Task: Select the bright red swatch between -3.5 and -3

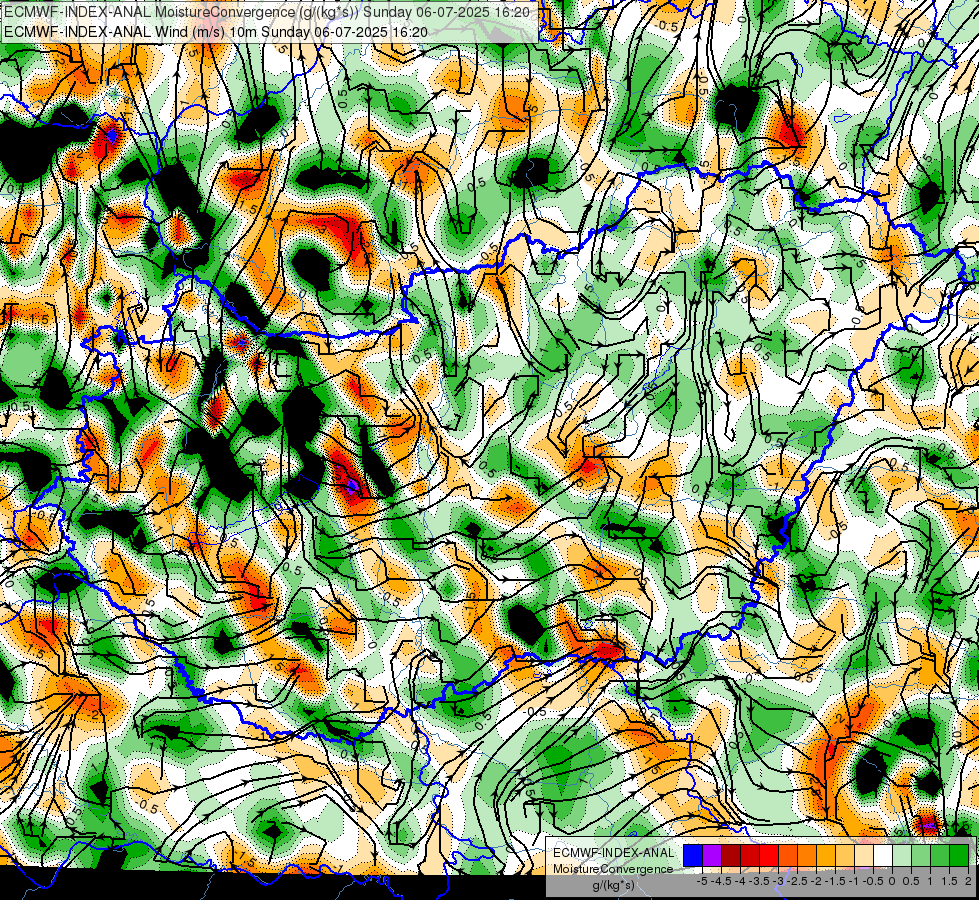Action: pos(769,856)
